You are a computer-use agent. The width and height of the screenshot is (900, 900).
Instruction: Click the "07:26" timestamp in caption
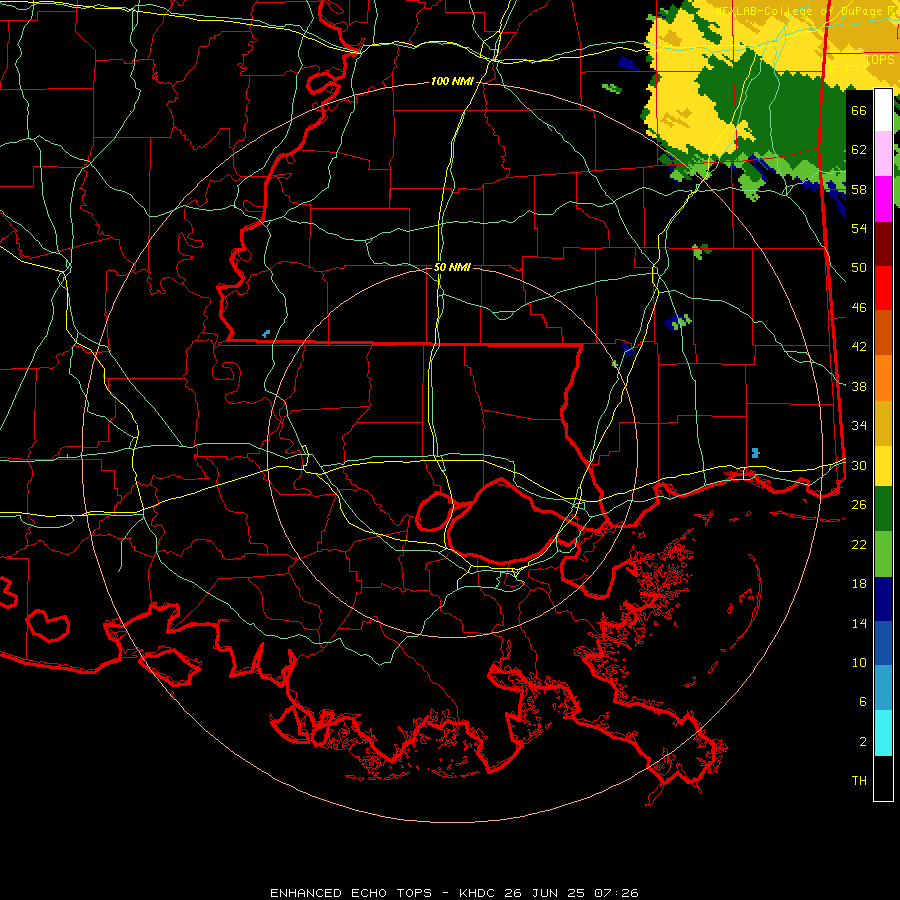pyautogui.click(x=616, y=893)
